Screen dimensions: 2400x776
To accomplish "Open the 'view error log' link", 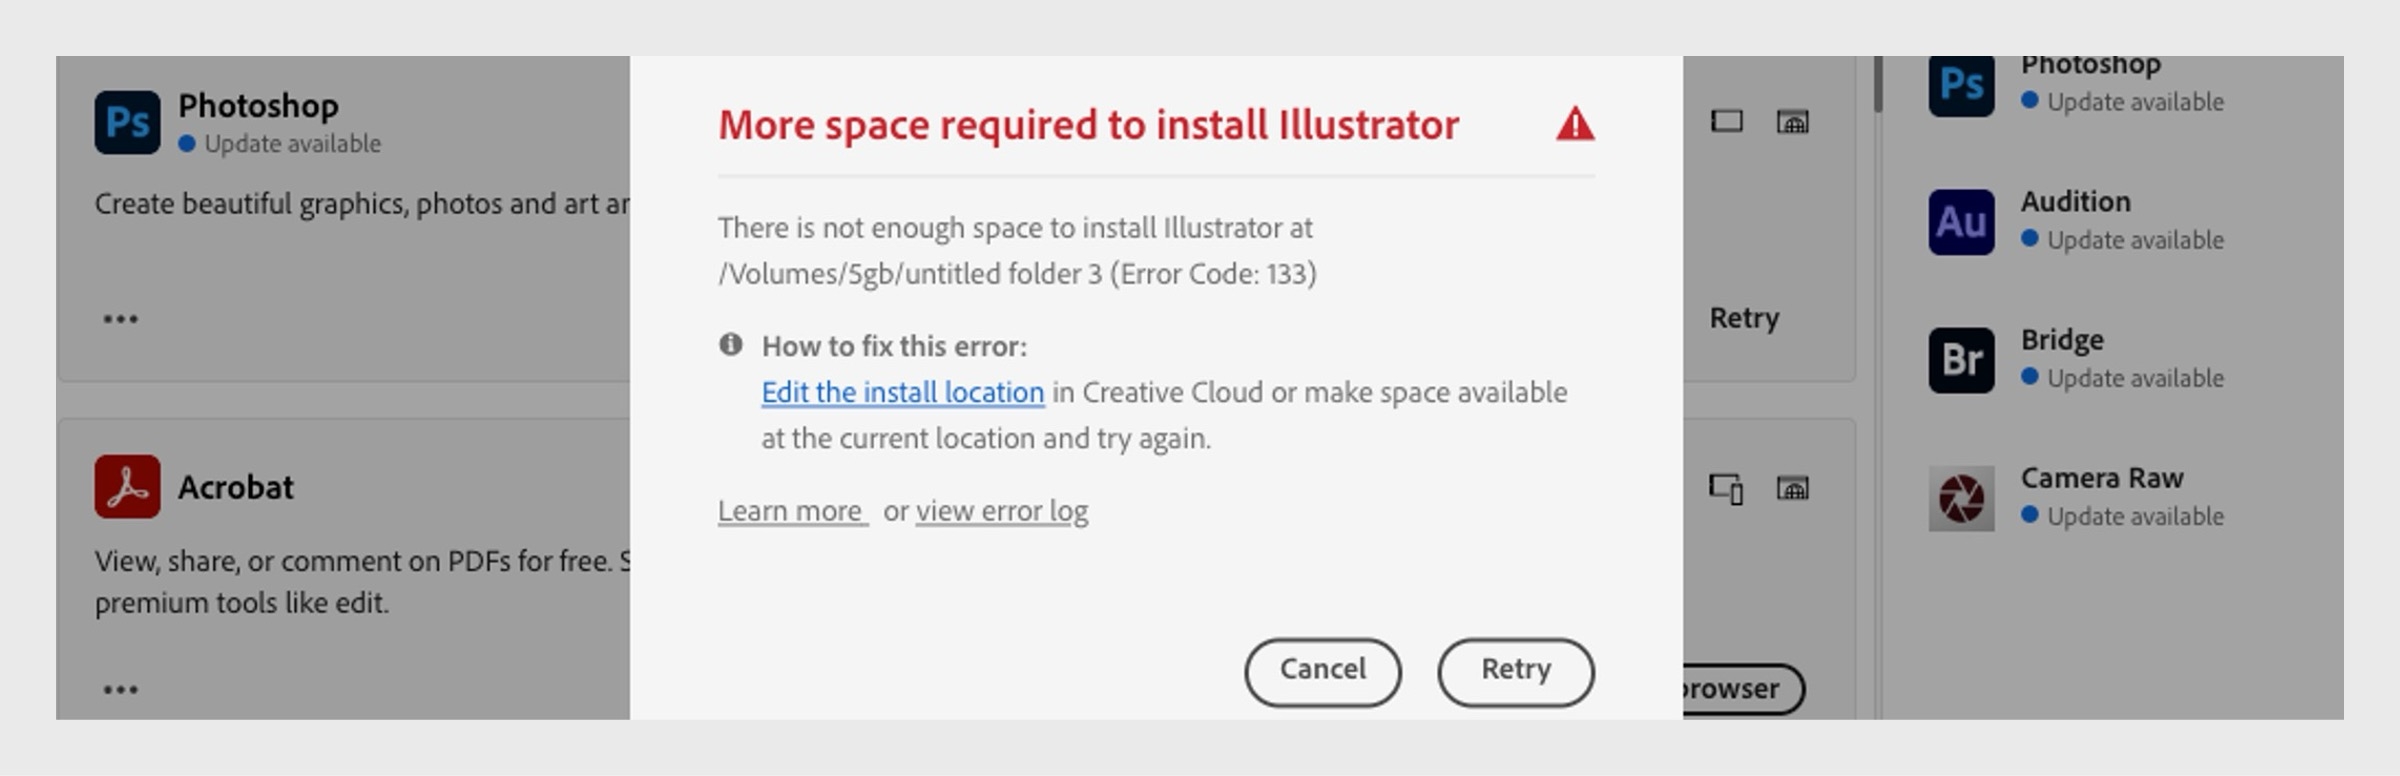I will coord(1002,511).
